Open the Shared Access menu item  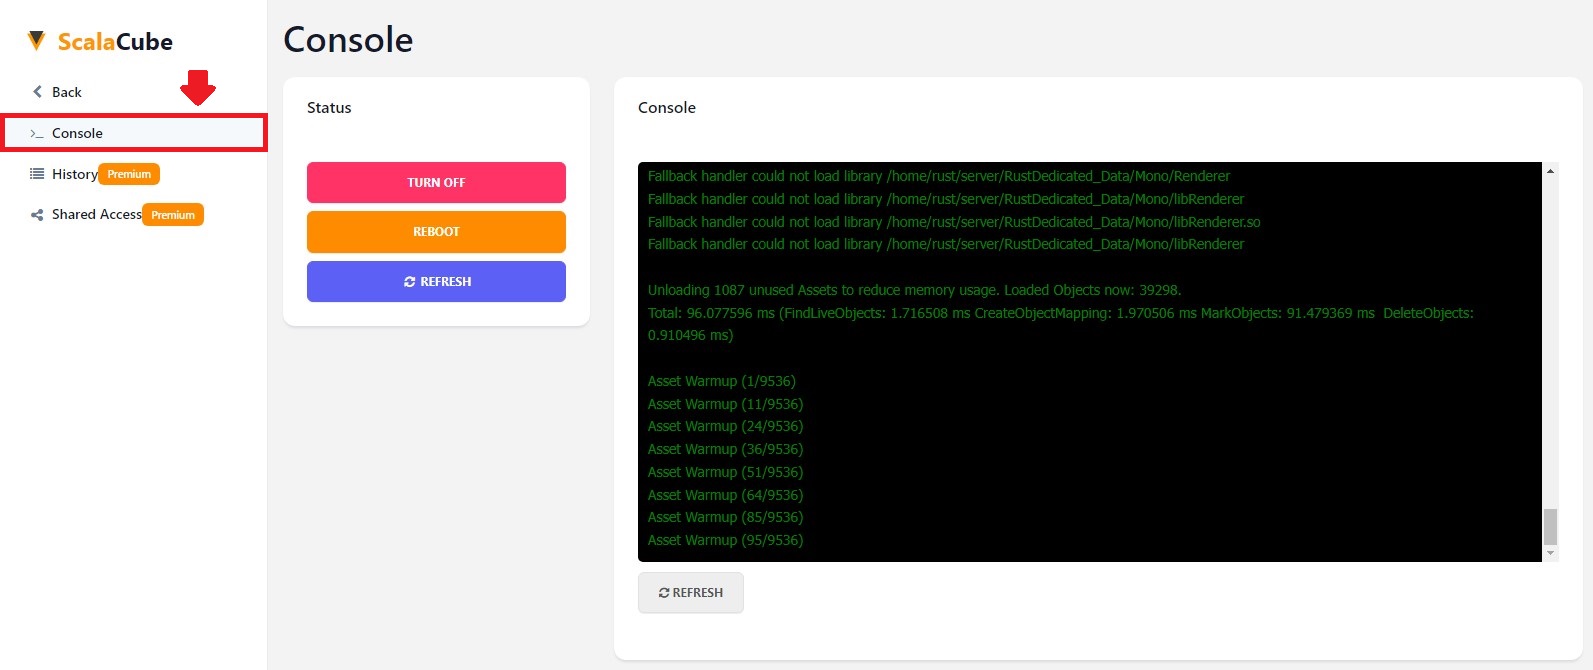click(96, 214)
